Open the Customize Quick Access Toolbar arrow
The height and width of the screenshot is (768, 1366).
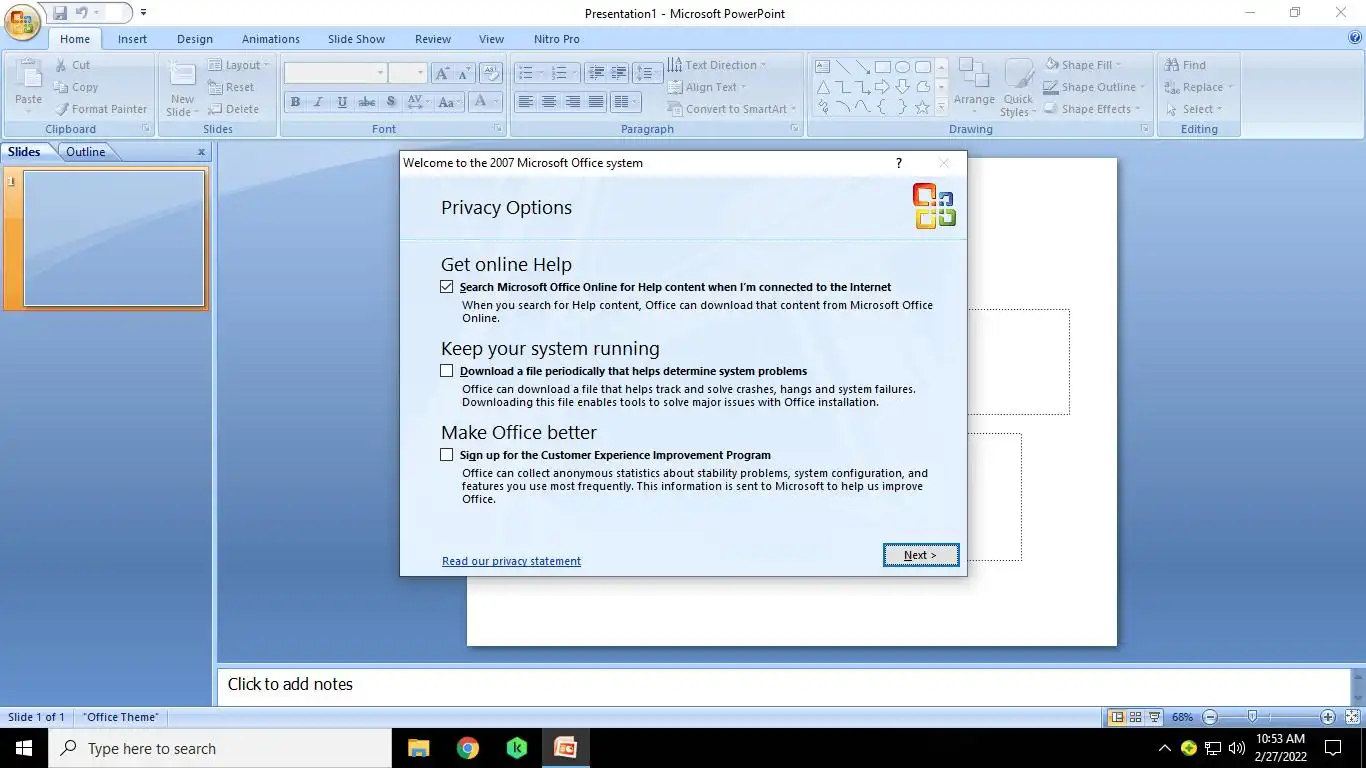143,13
